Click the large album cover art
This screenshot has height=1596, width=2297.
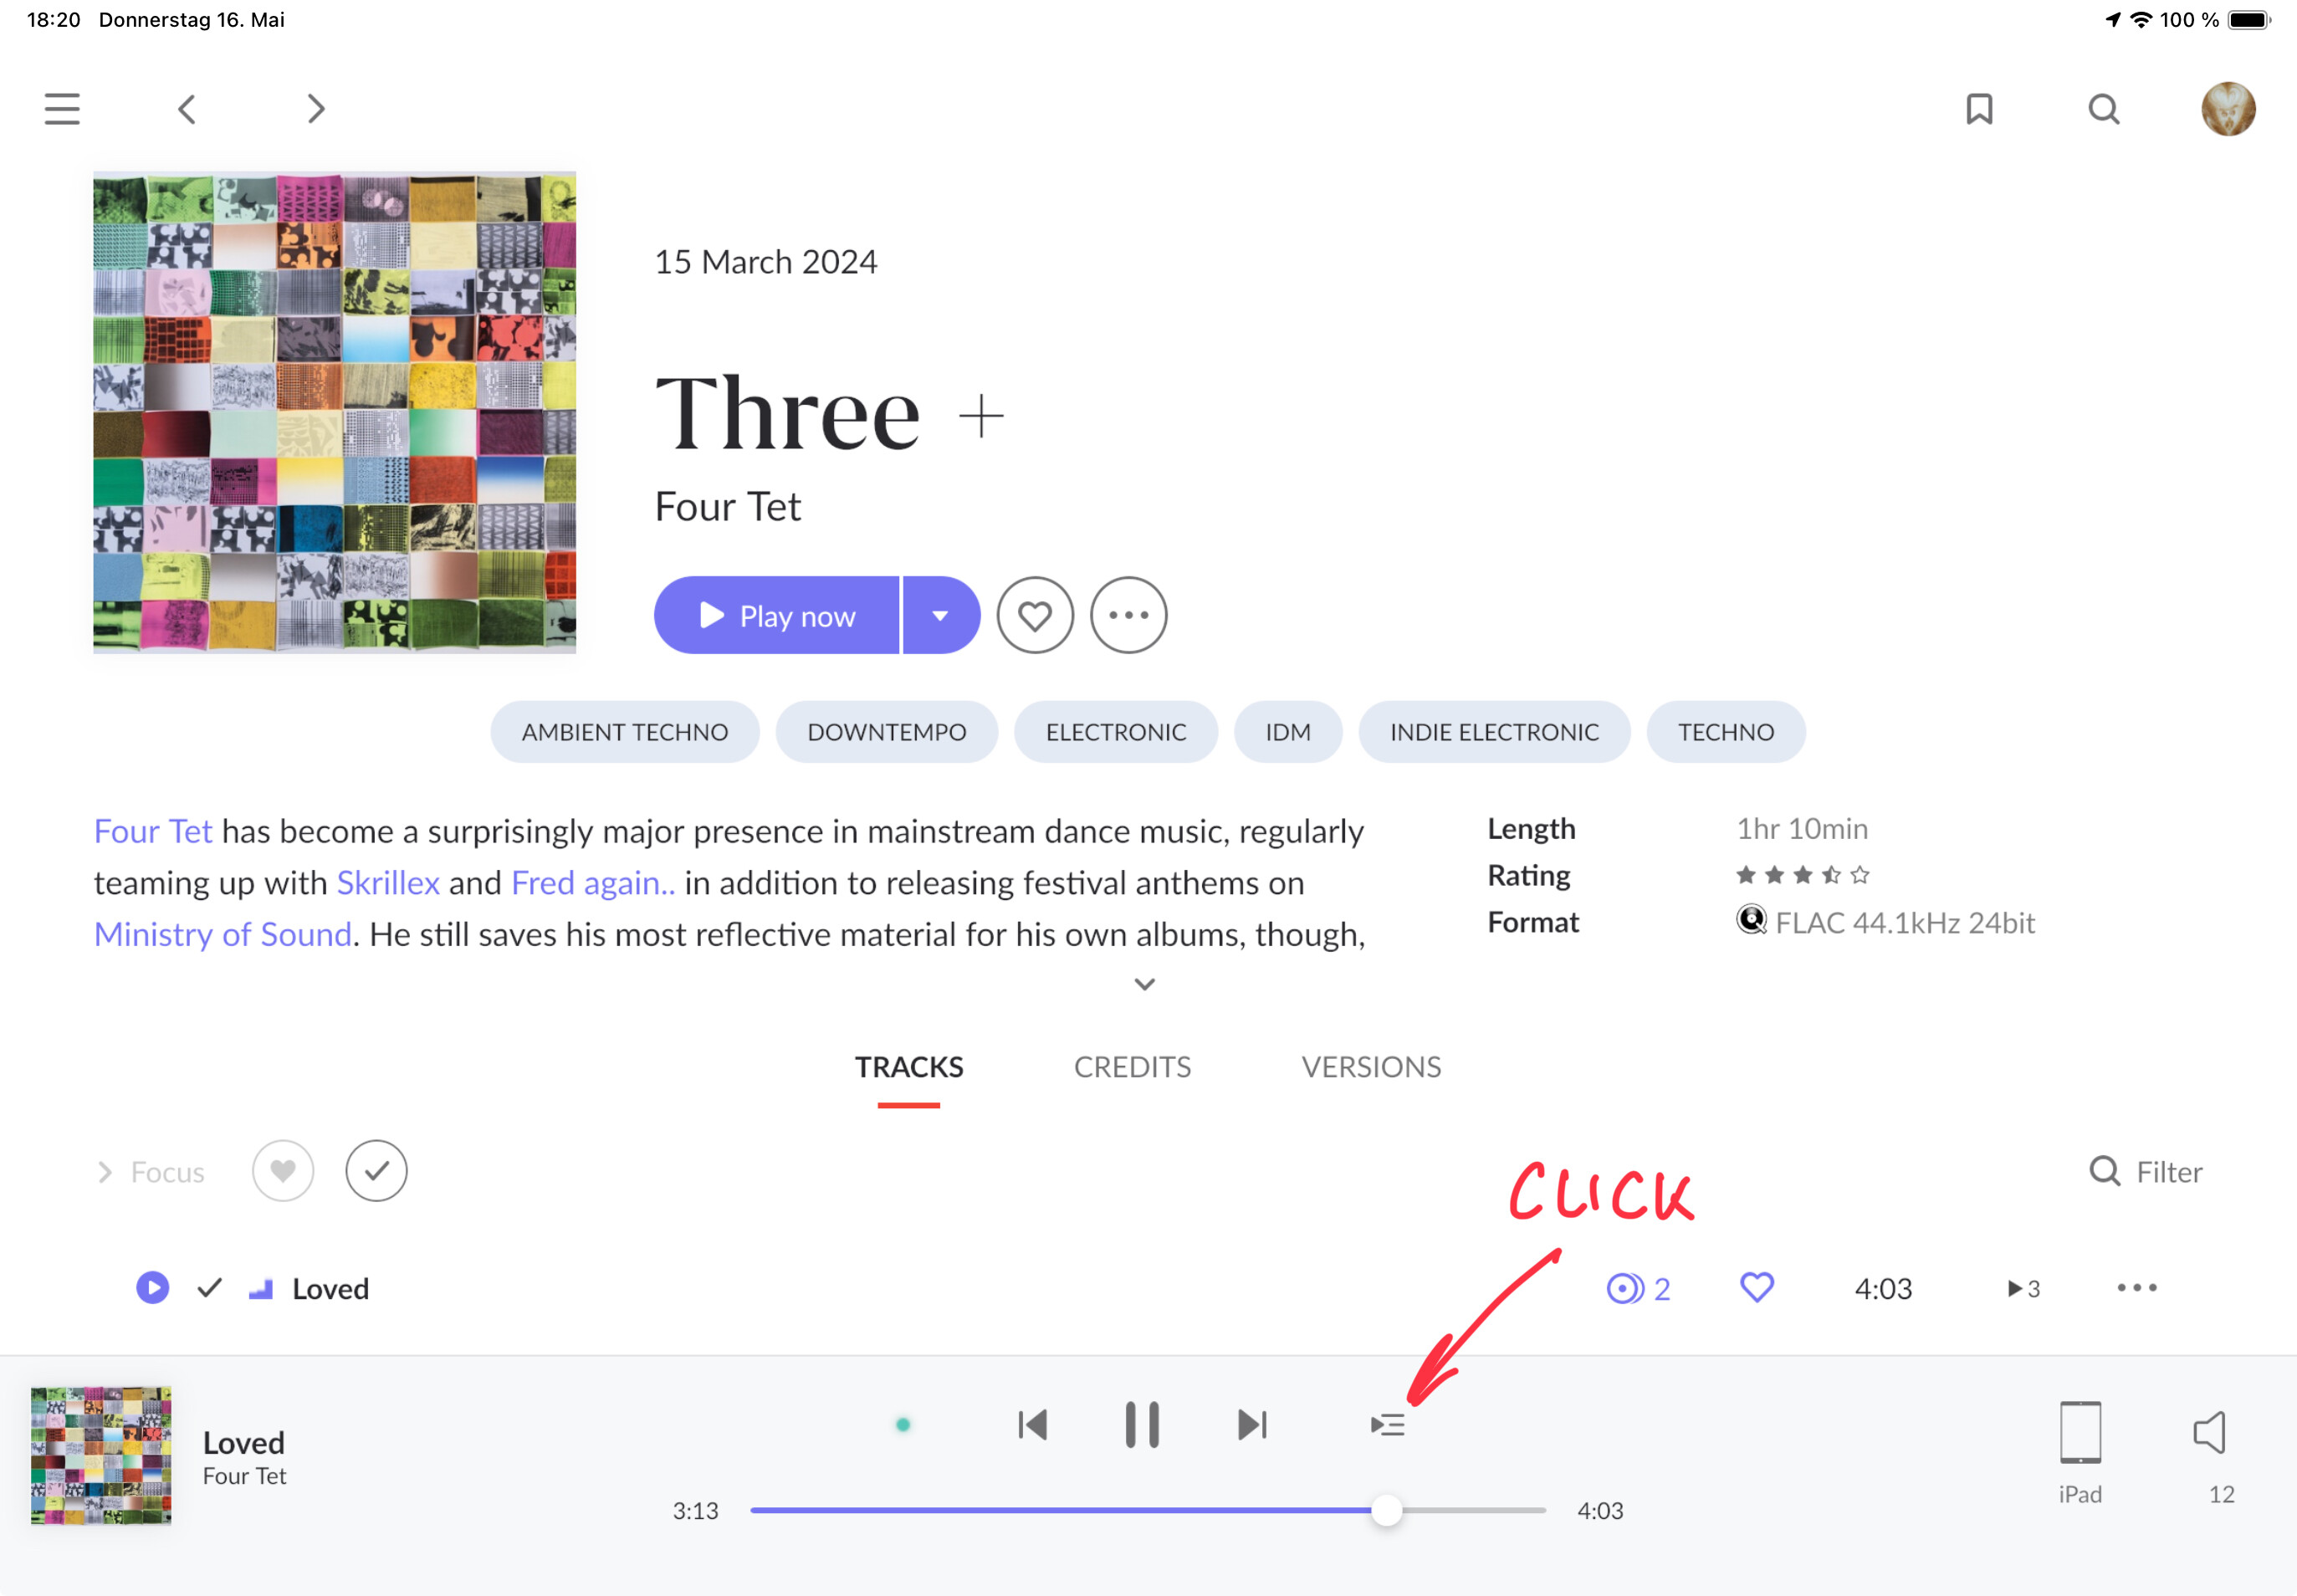(x=335, y=412)
